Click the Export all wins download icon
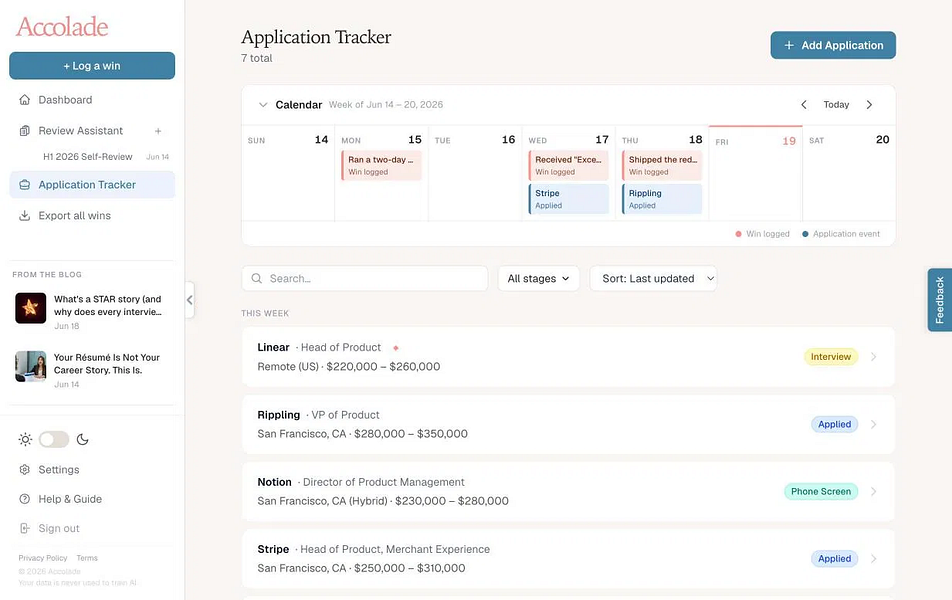This screenshot has width=952, height=600. (24, 216)
